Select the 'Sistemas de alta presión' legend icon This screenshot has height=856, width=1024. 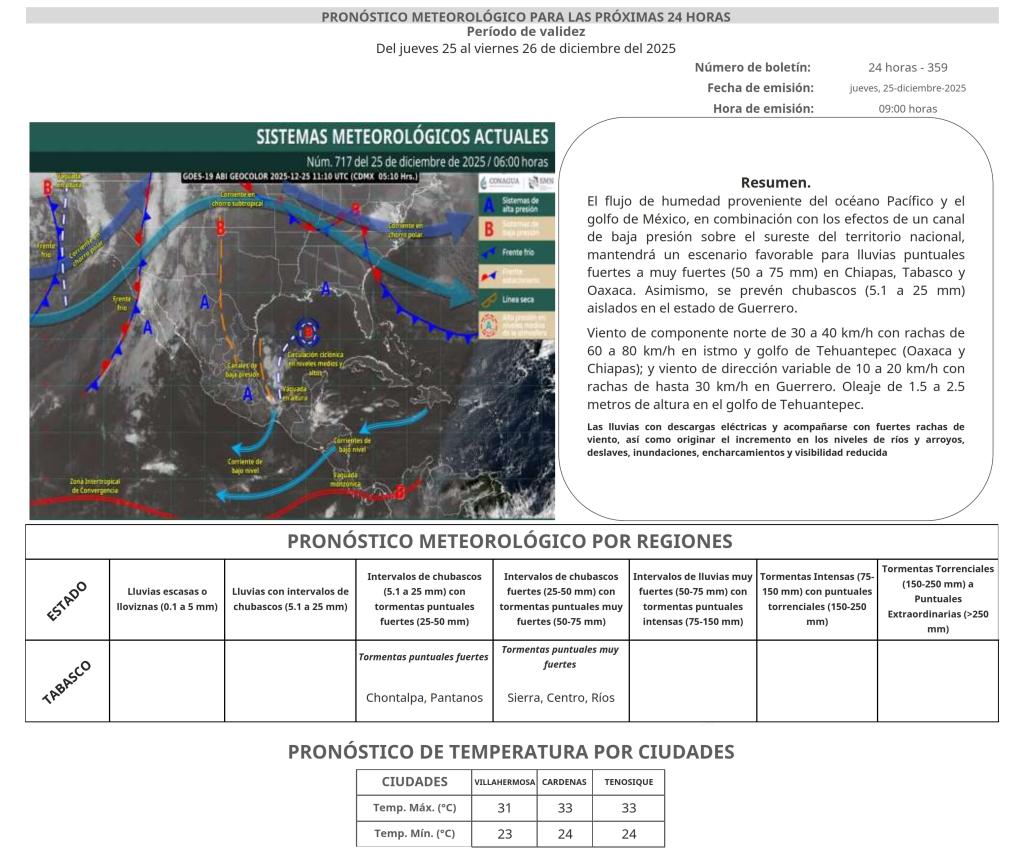(x=489, y=205)
